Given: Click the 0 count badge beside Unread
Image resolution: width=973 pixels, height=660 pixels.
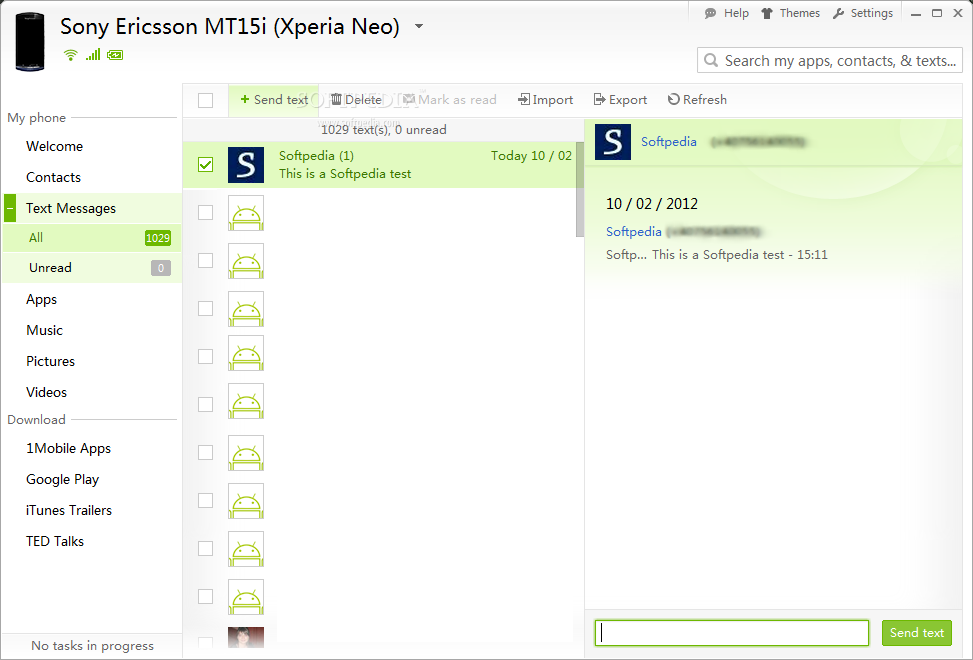Looking at the screenshot, I should click(x=161, y=268).
